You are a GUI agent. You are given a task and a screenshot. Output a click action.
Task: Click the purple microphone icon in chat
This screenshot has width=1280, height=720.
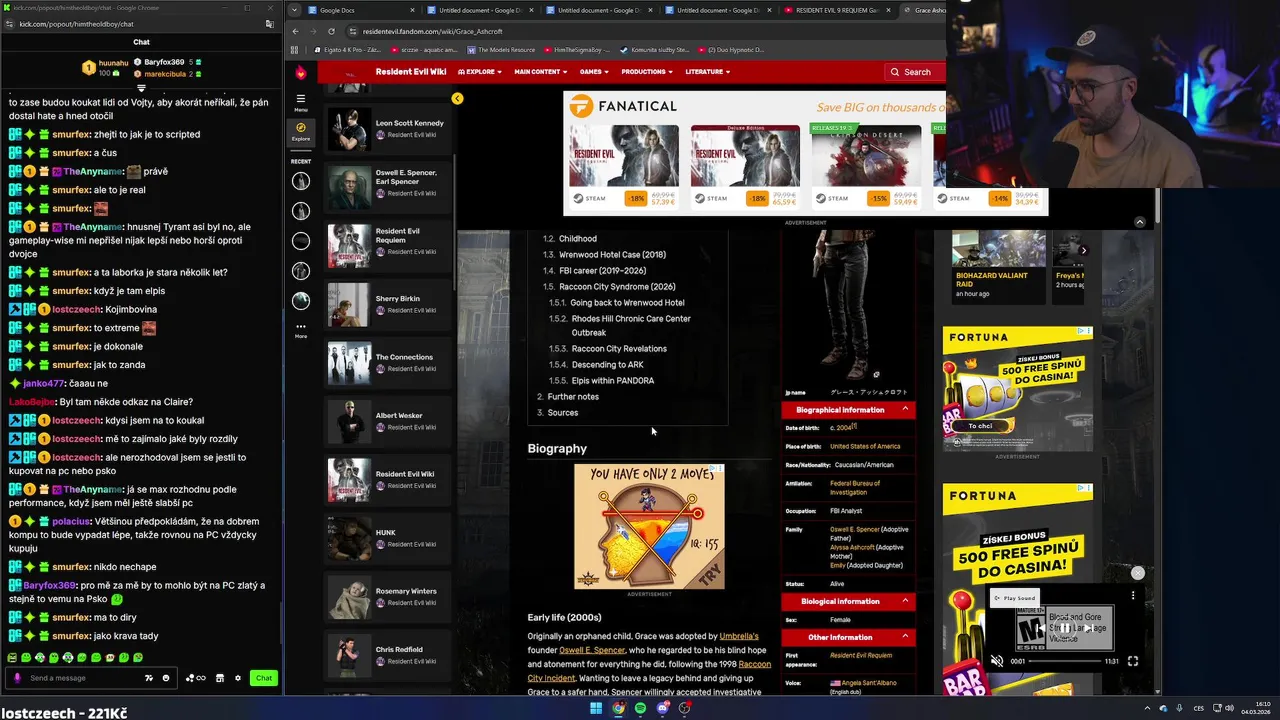17,678
